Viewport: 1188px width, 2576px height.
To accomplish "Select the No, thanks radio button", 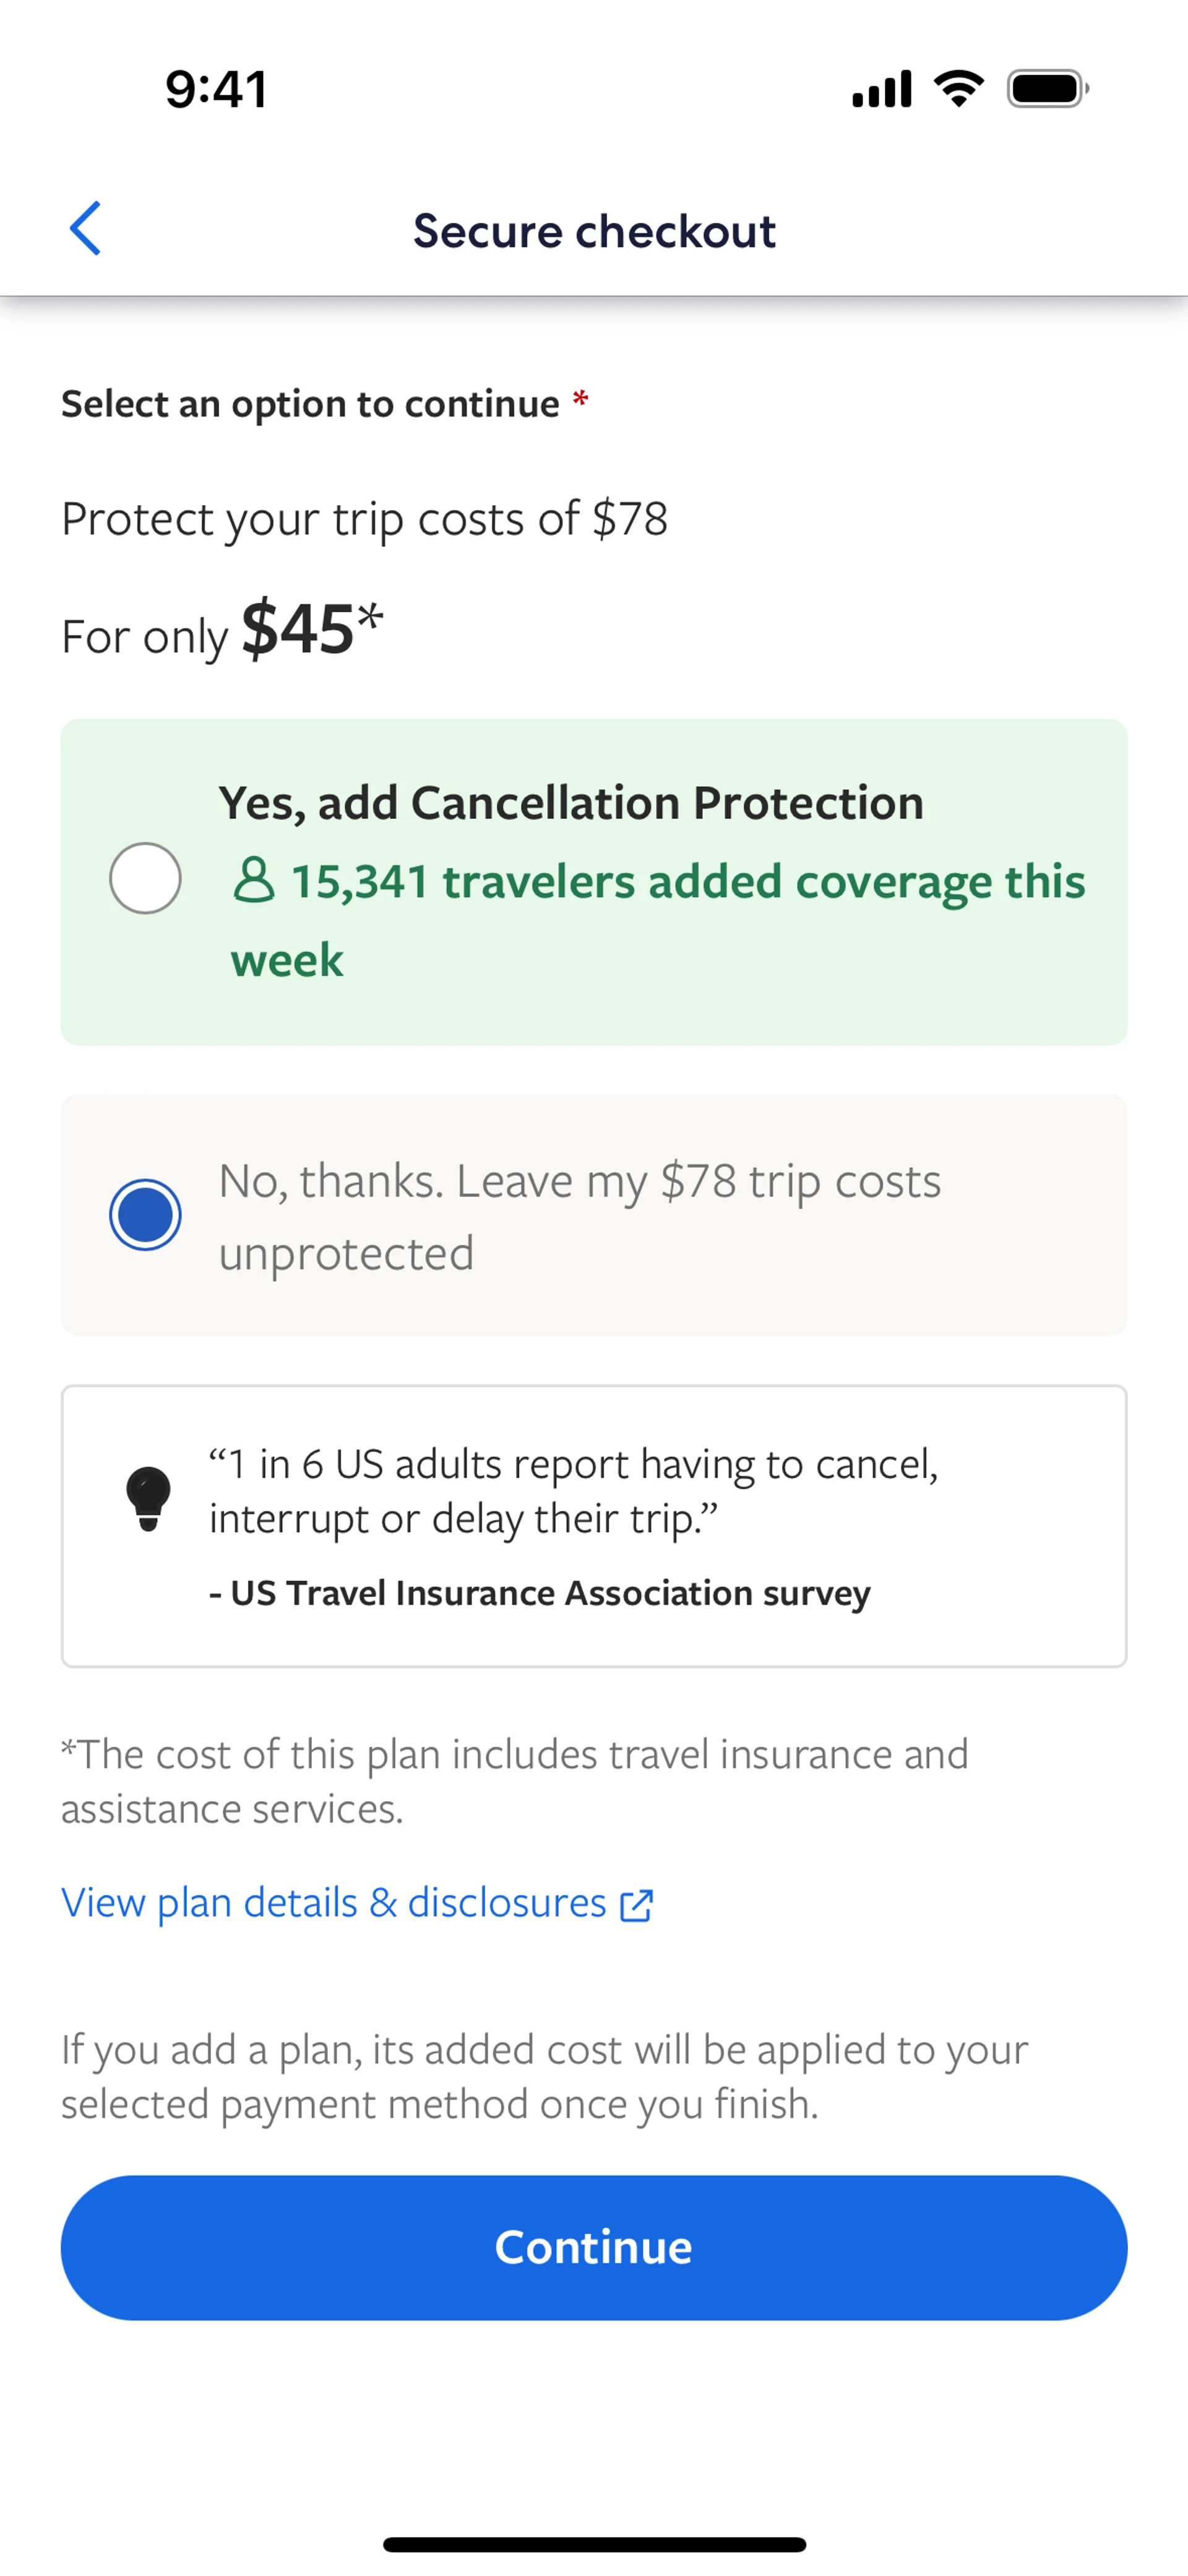I will tap(145, 1214).
